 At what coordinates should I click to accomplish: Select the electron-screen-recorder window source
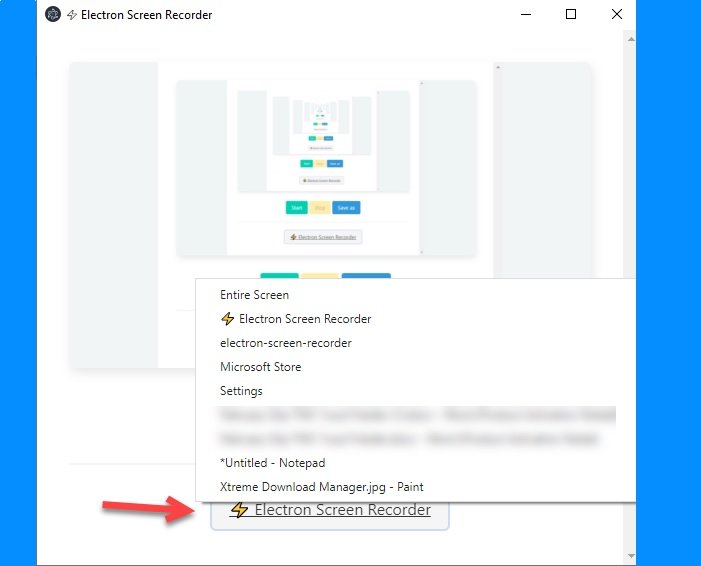click(285, 343)
